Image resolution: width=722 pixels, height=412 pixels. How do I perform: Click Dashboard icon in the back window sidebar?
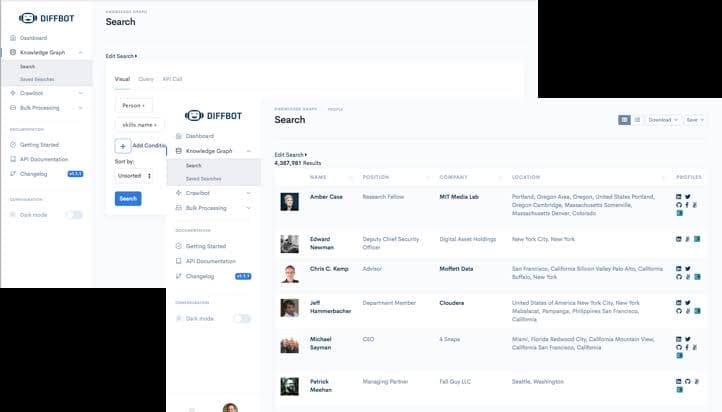tap(12, 38)
